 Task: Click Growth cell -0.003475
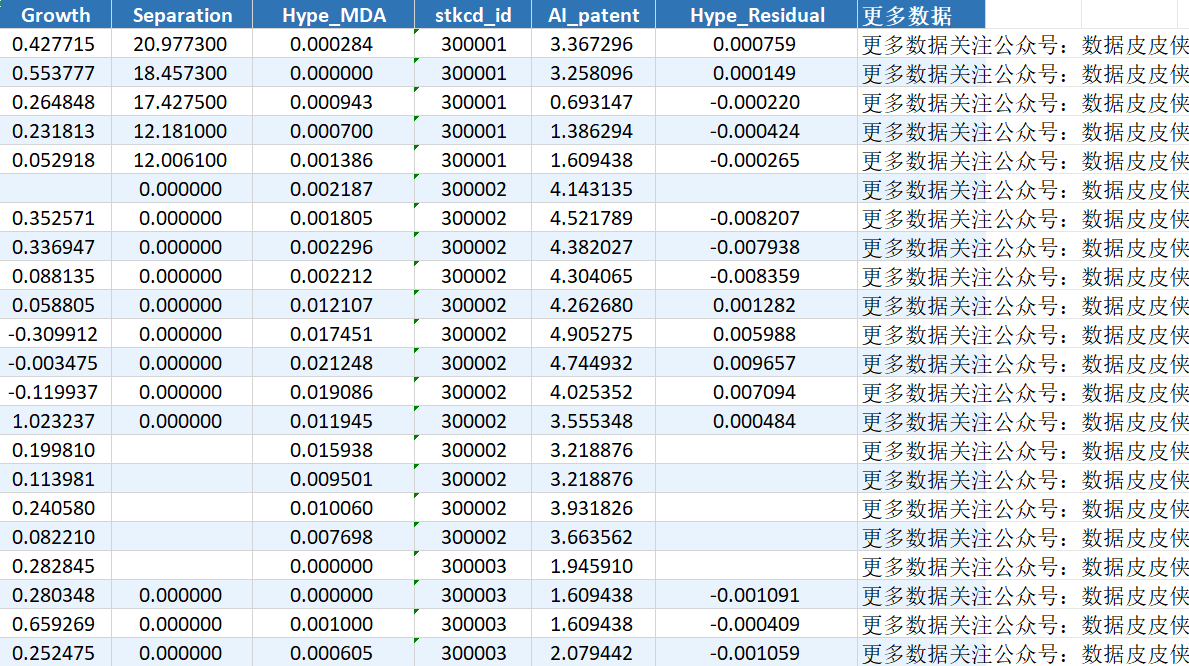(55, 363)
